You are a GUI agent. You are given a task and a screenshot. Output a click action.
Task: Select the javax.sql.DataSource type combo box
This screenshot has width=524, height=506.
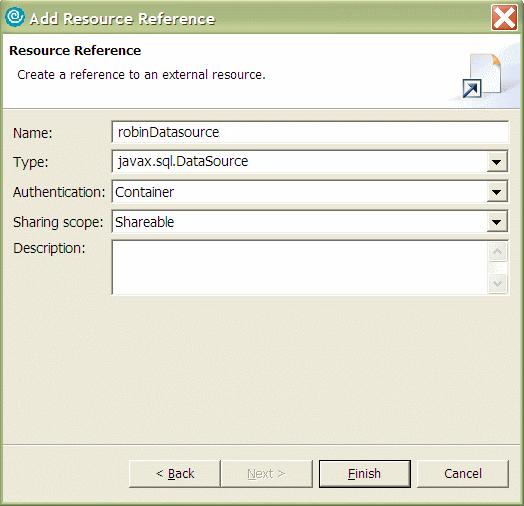coord(310,162)
